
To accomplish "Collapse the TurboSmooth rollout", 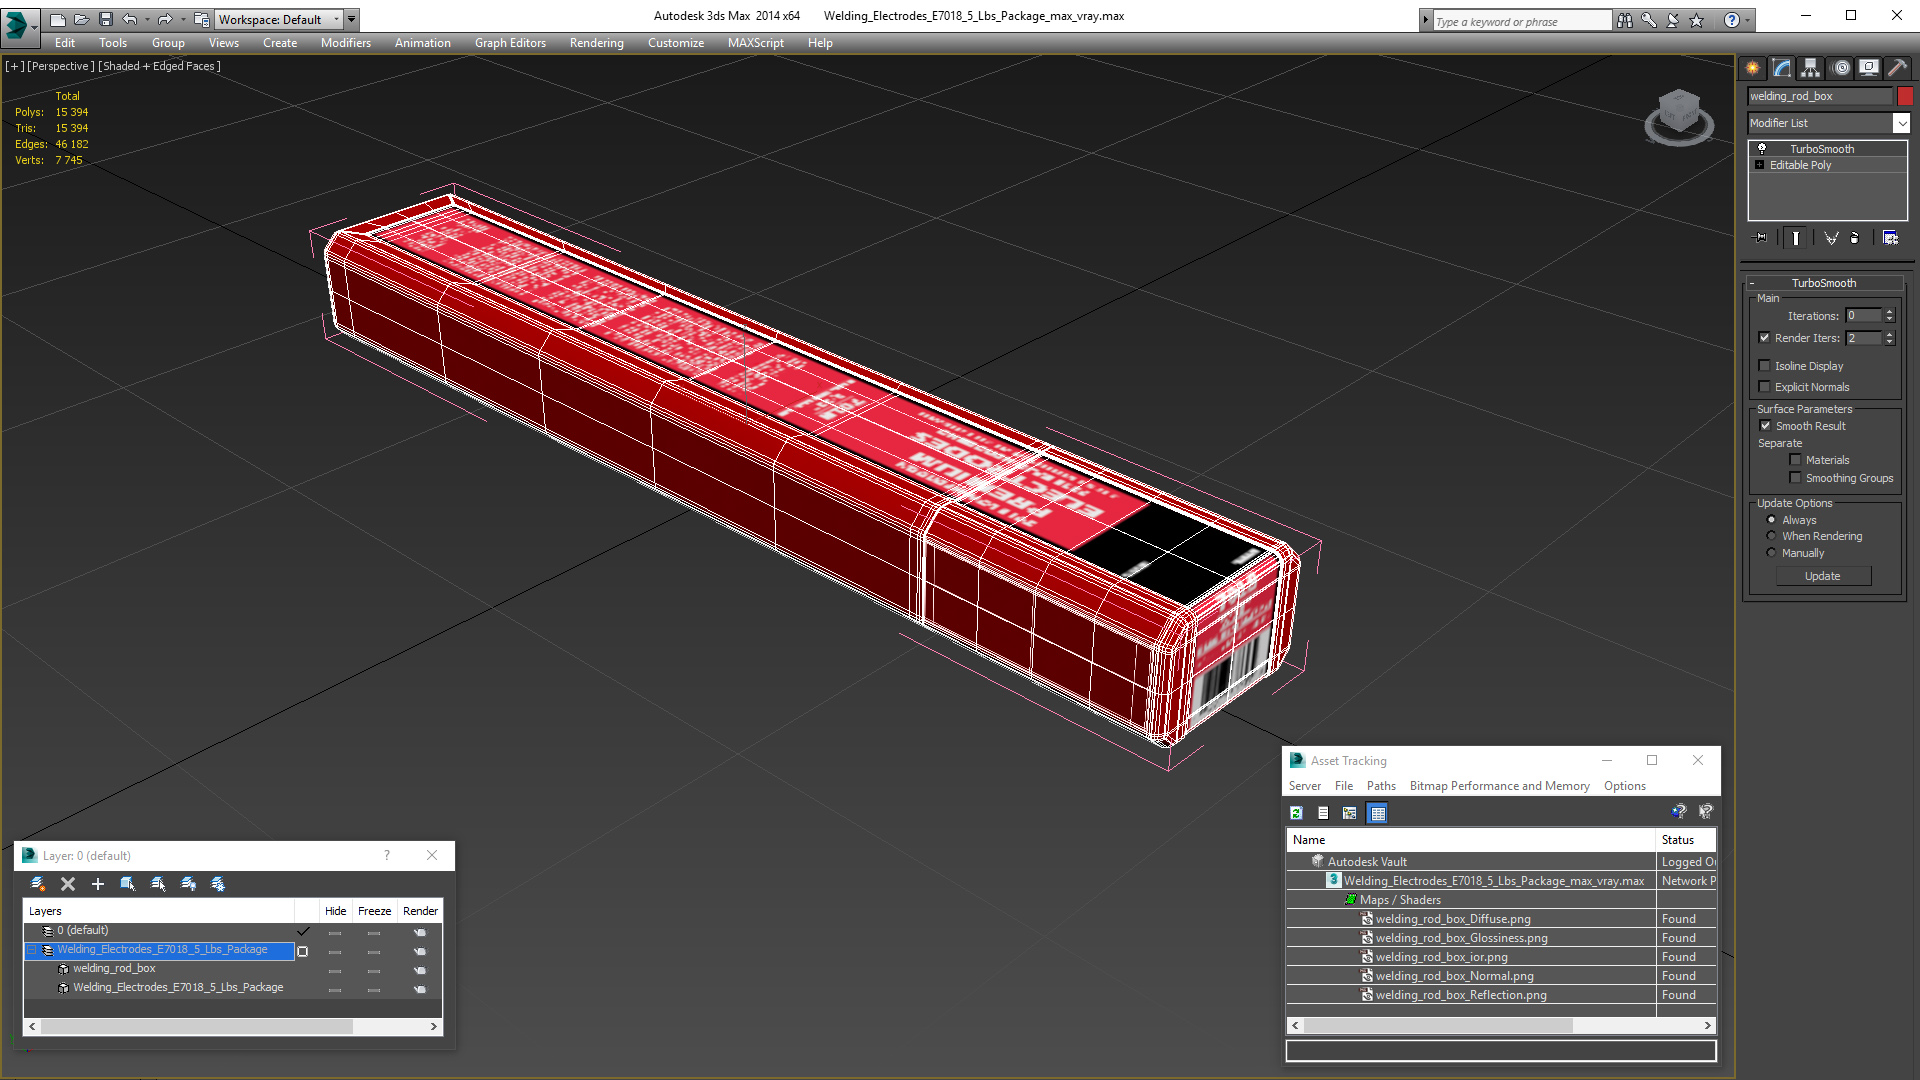I will [1824, 283].
